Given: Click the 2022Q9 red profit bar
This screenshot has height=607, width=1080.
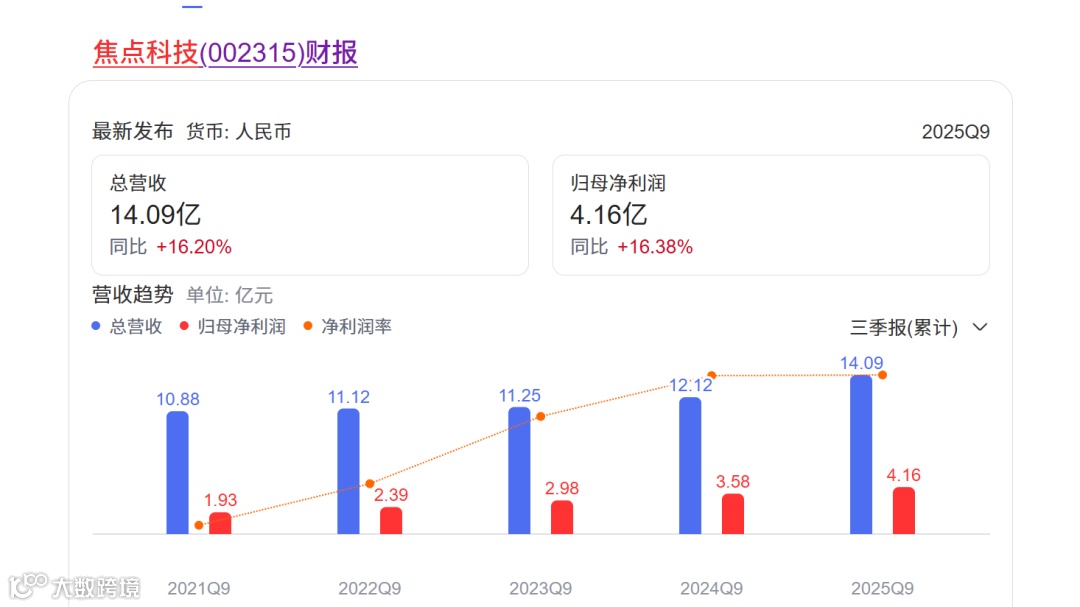Looking at the screenshot, I should [x=391, y=520].
